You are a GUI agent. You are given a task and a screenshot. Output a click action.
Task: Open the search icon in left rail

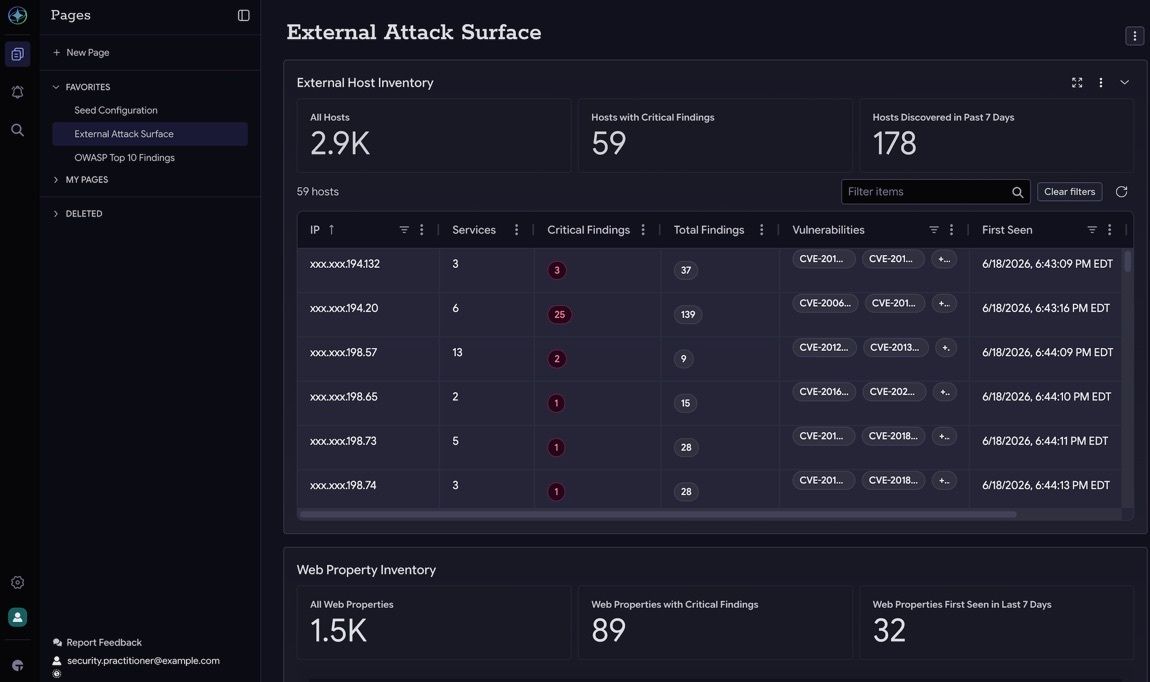click(18, 131)
